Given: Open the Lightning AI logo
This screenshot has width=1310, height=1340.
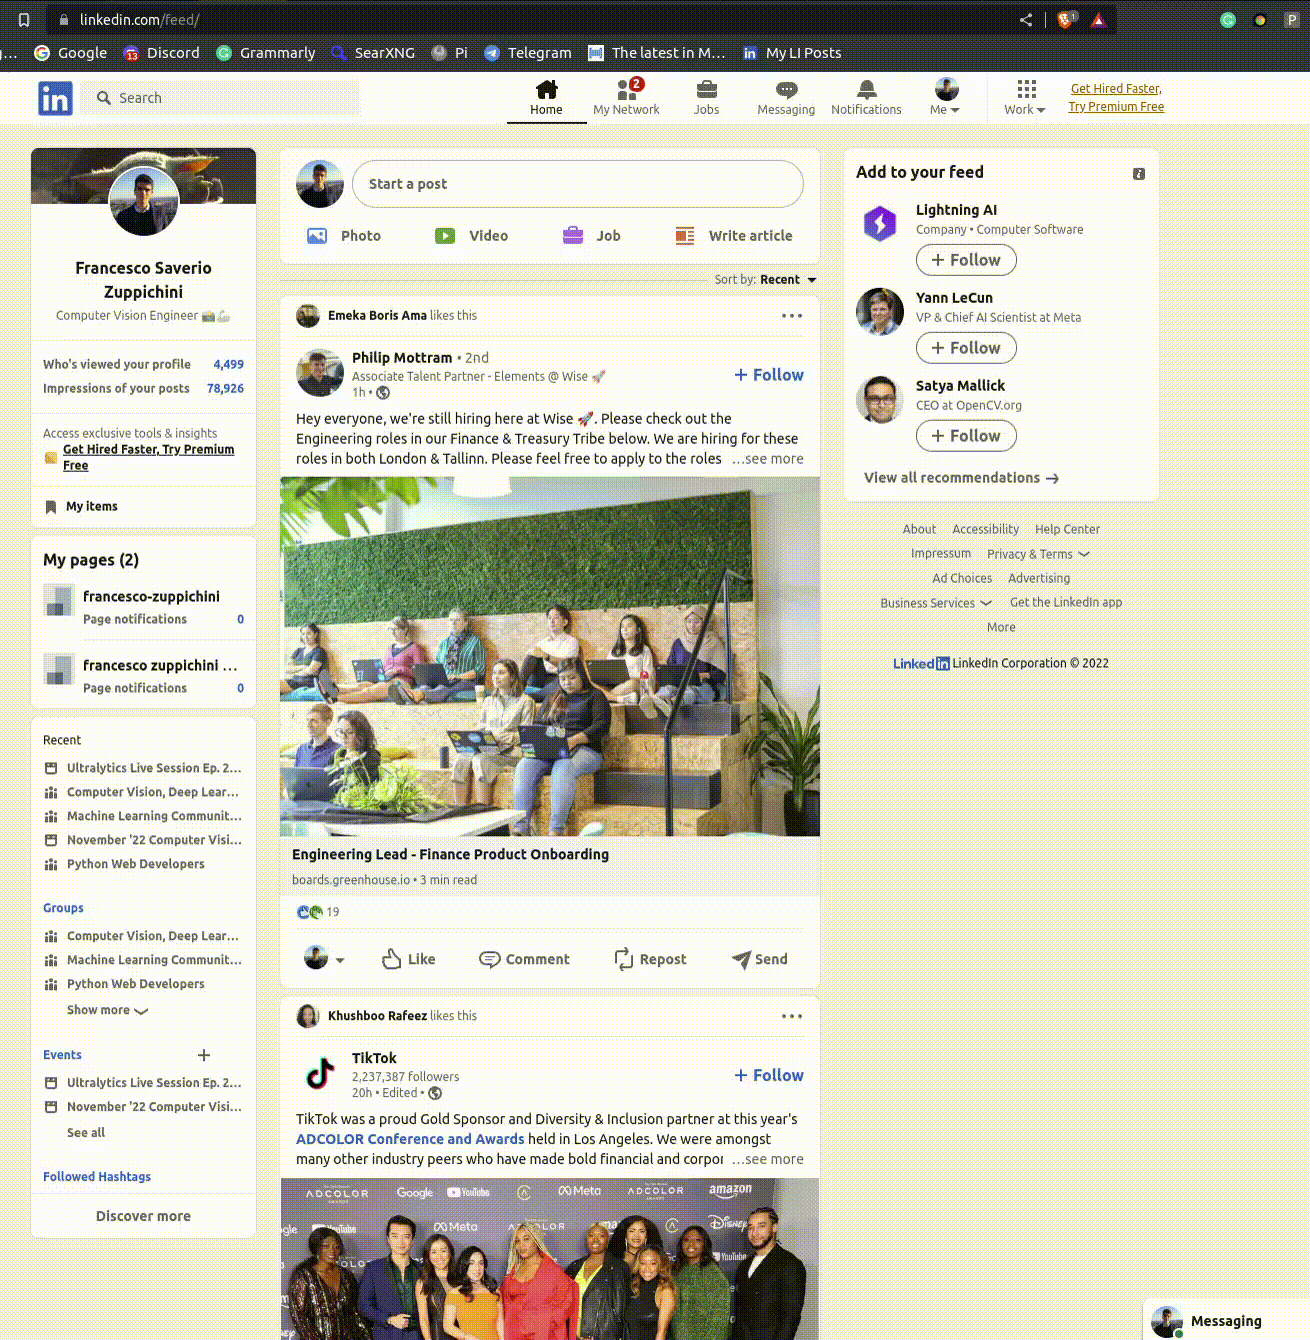Looking at the screenshot, I should (x=880, y=223).
